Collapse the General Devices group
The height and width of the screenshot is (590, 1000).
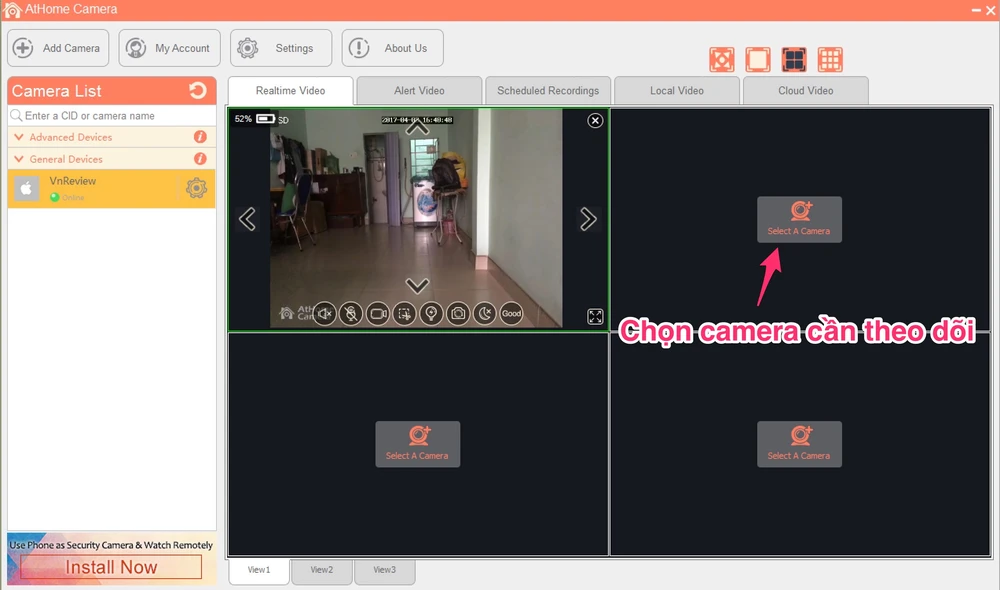19,159
